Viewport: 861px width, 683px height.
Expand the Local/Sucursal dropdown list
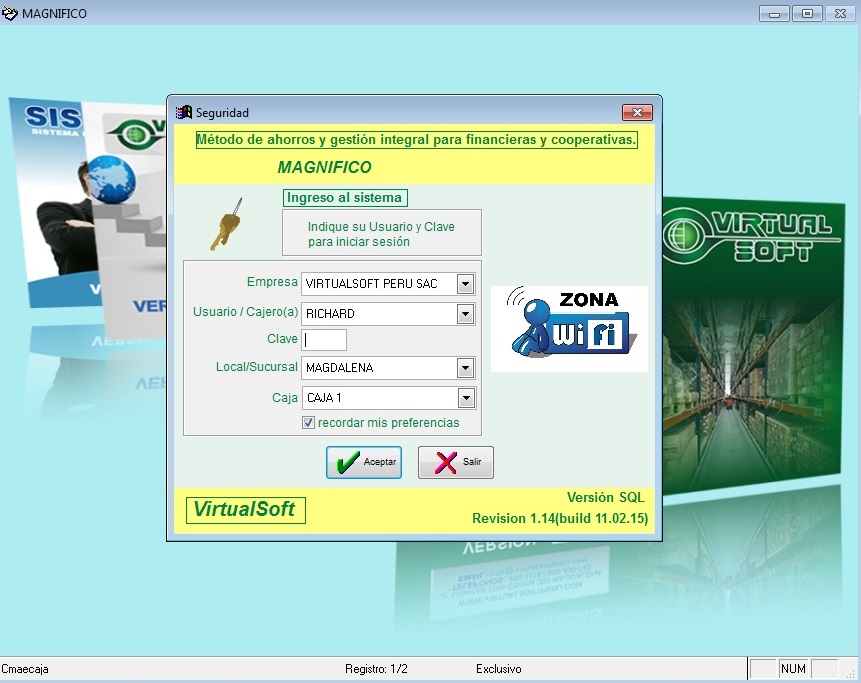pos(465,368)
